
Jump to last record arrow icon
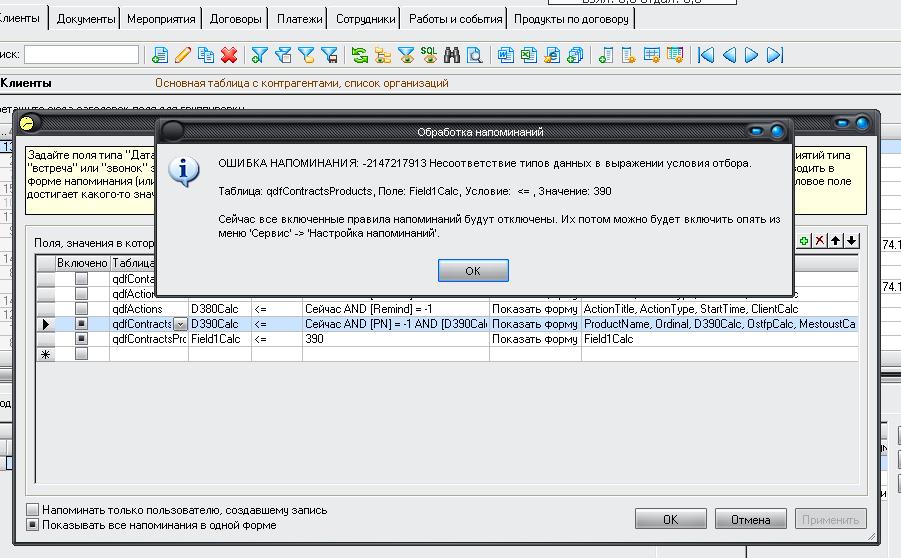[x=775, y=55]
